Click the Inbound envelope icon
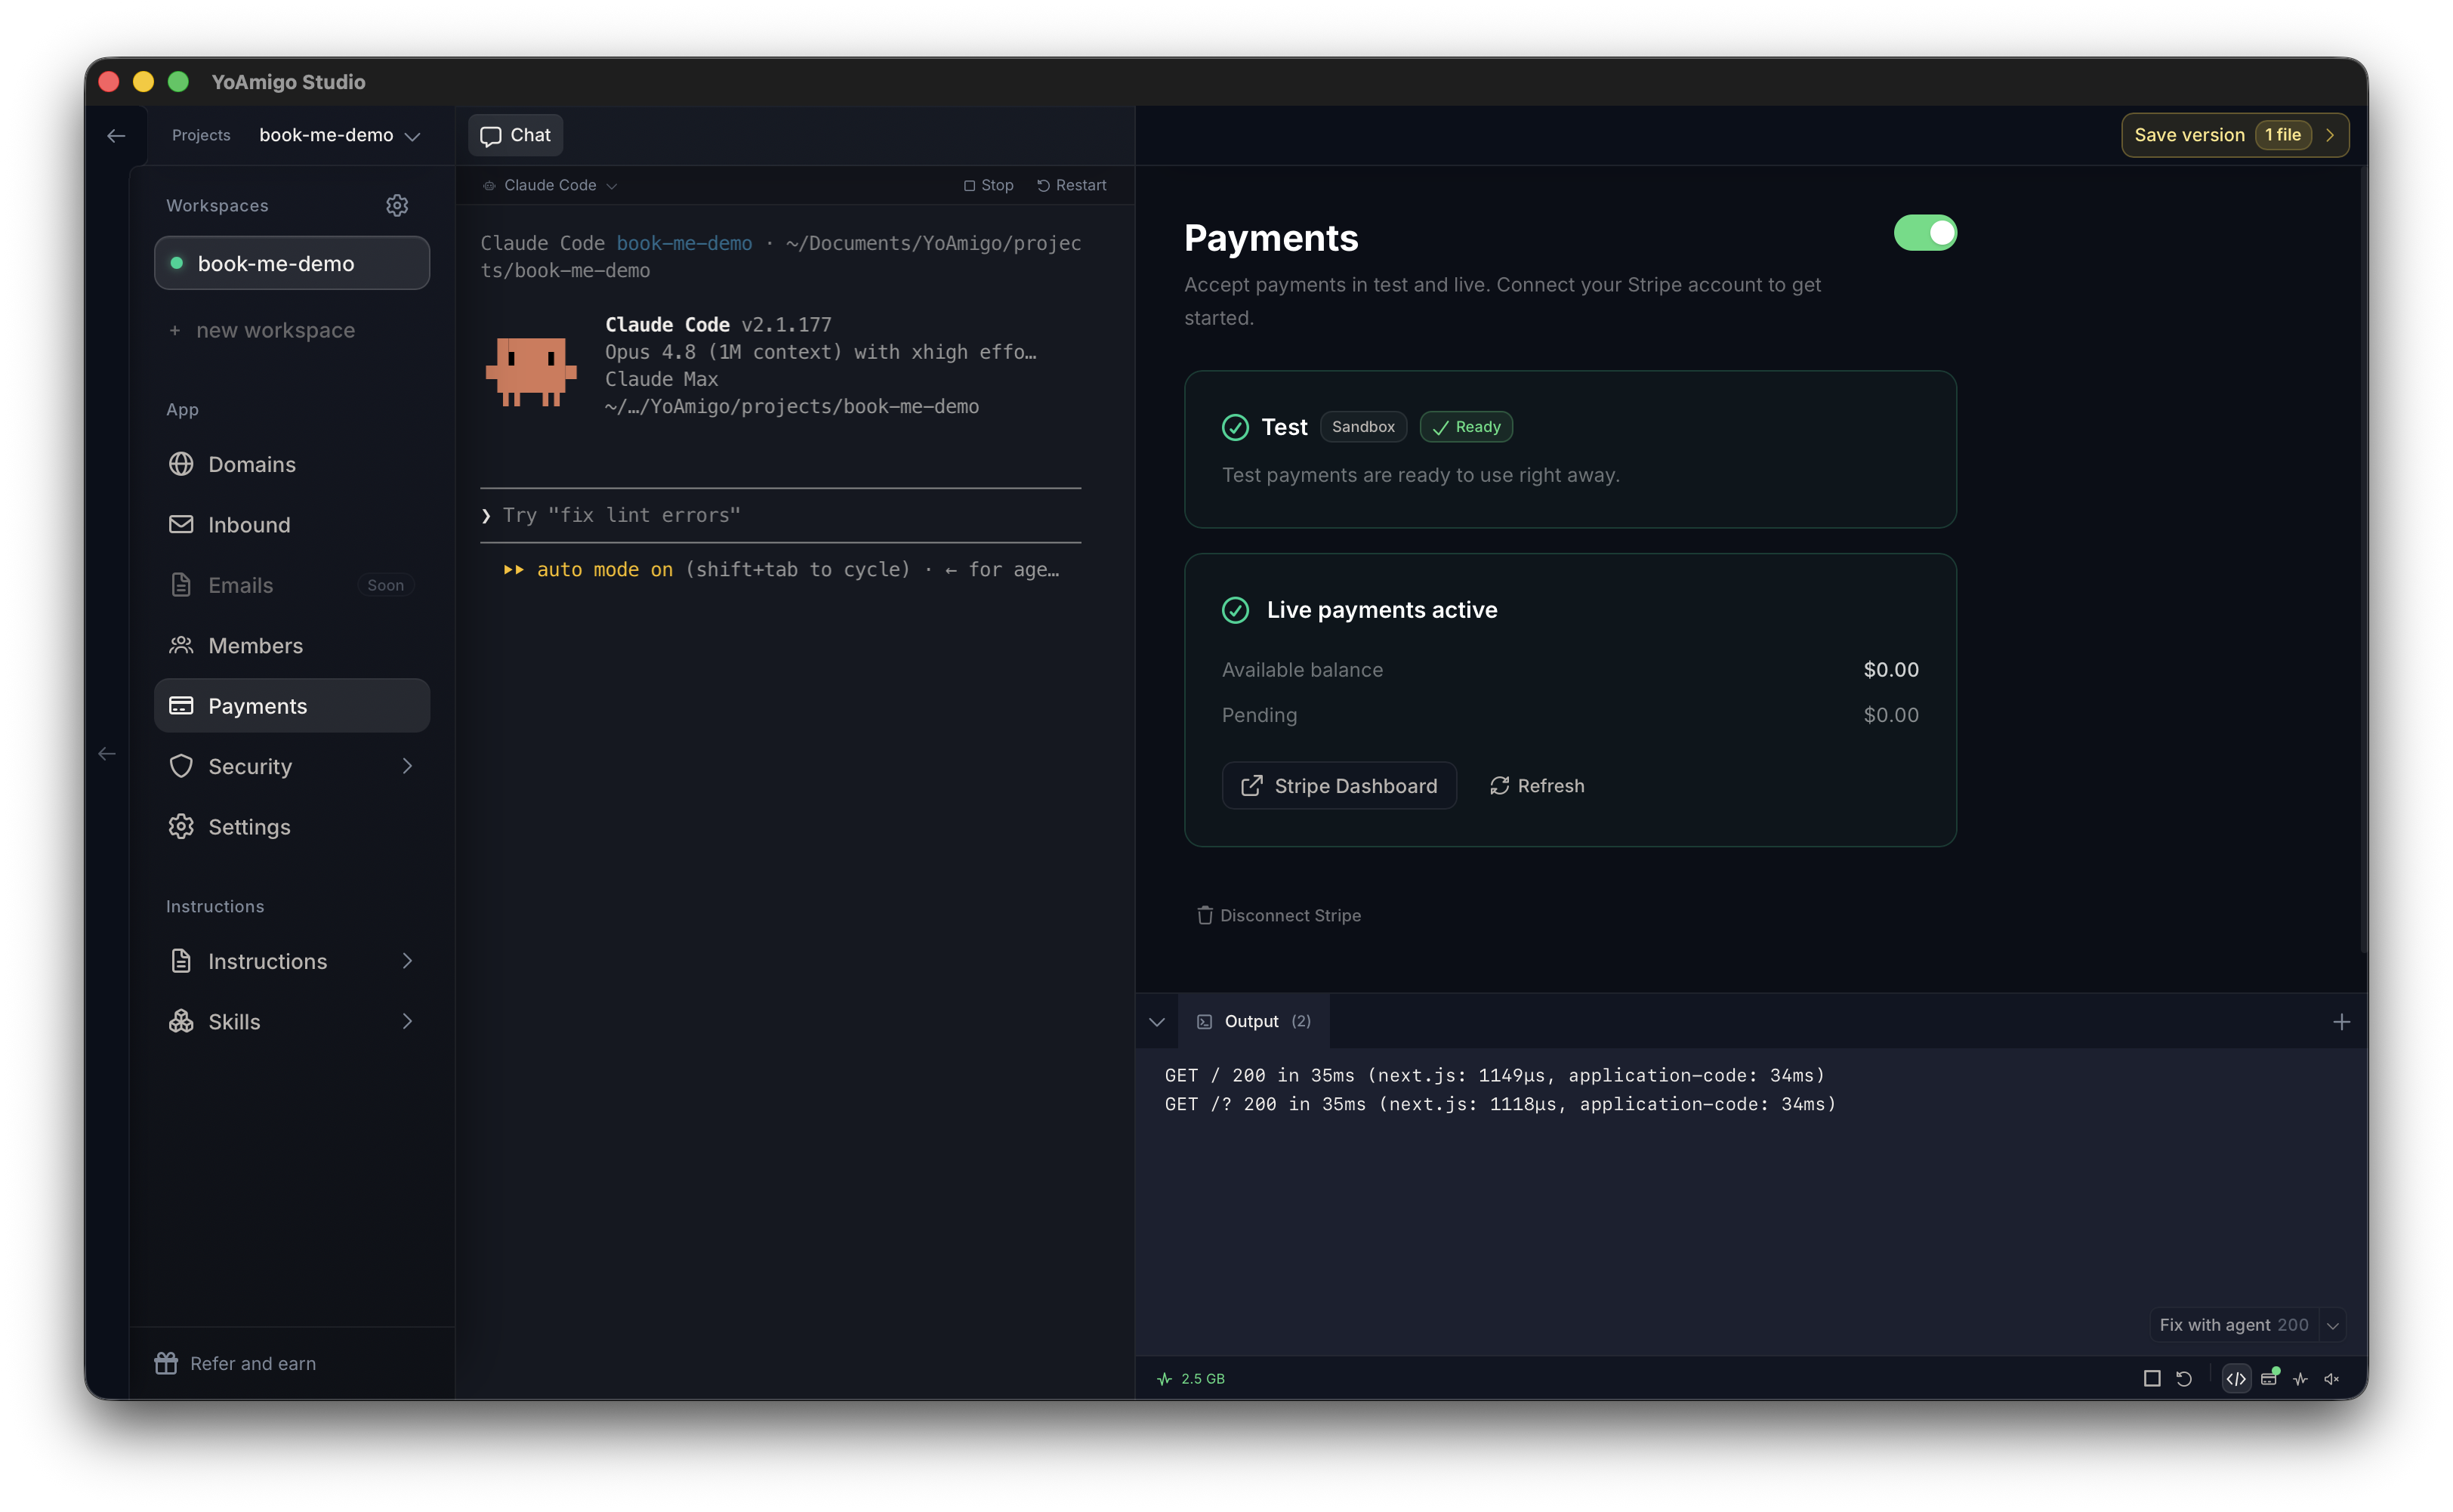2453x1512 pixels. (181, 524)
